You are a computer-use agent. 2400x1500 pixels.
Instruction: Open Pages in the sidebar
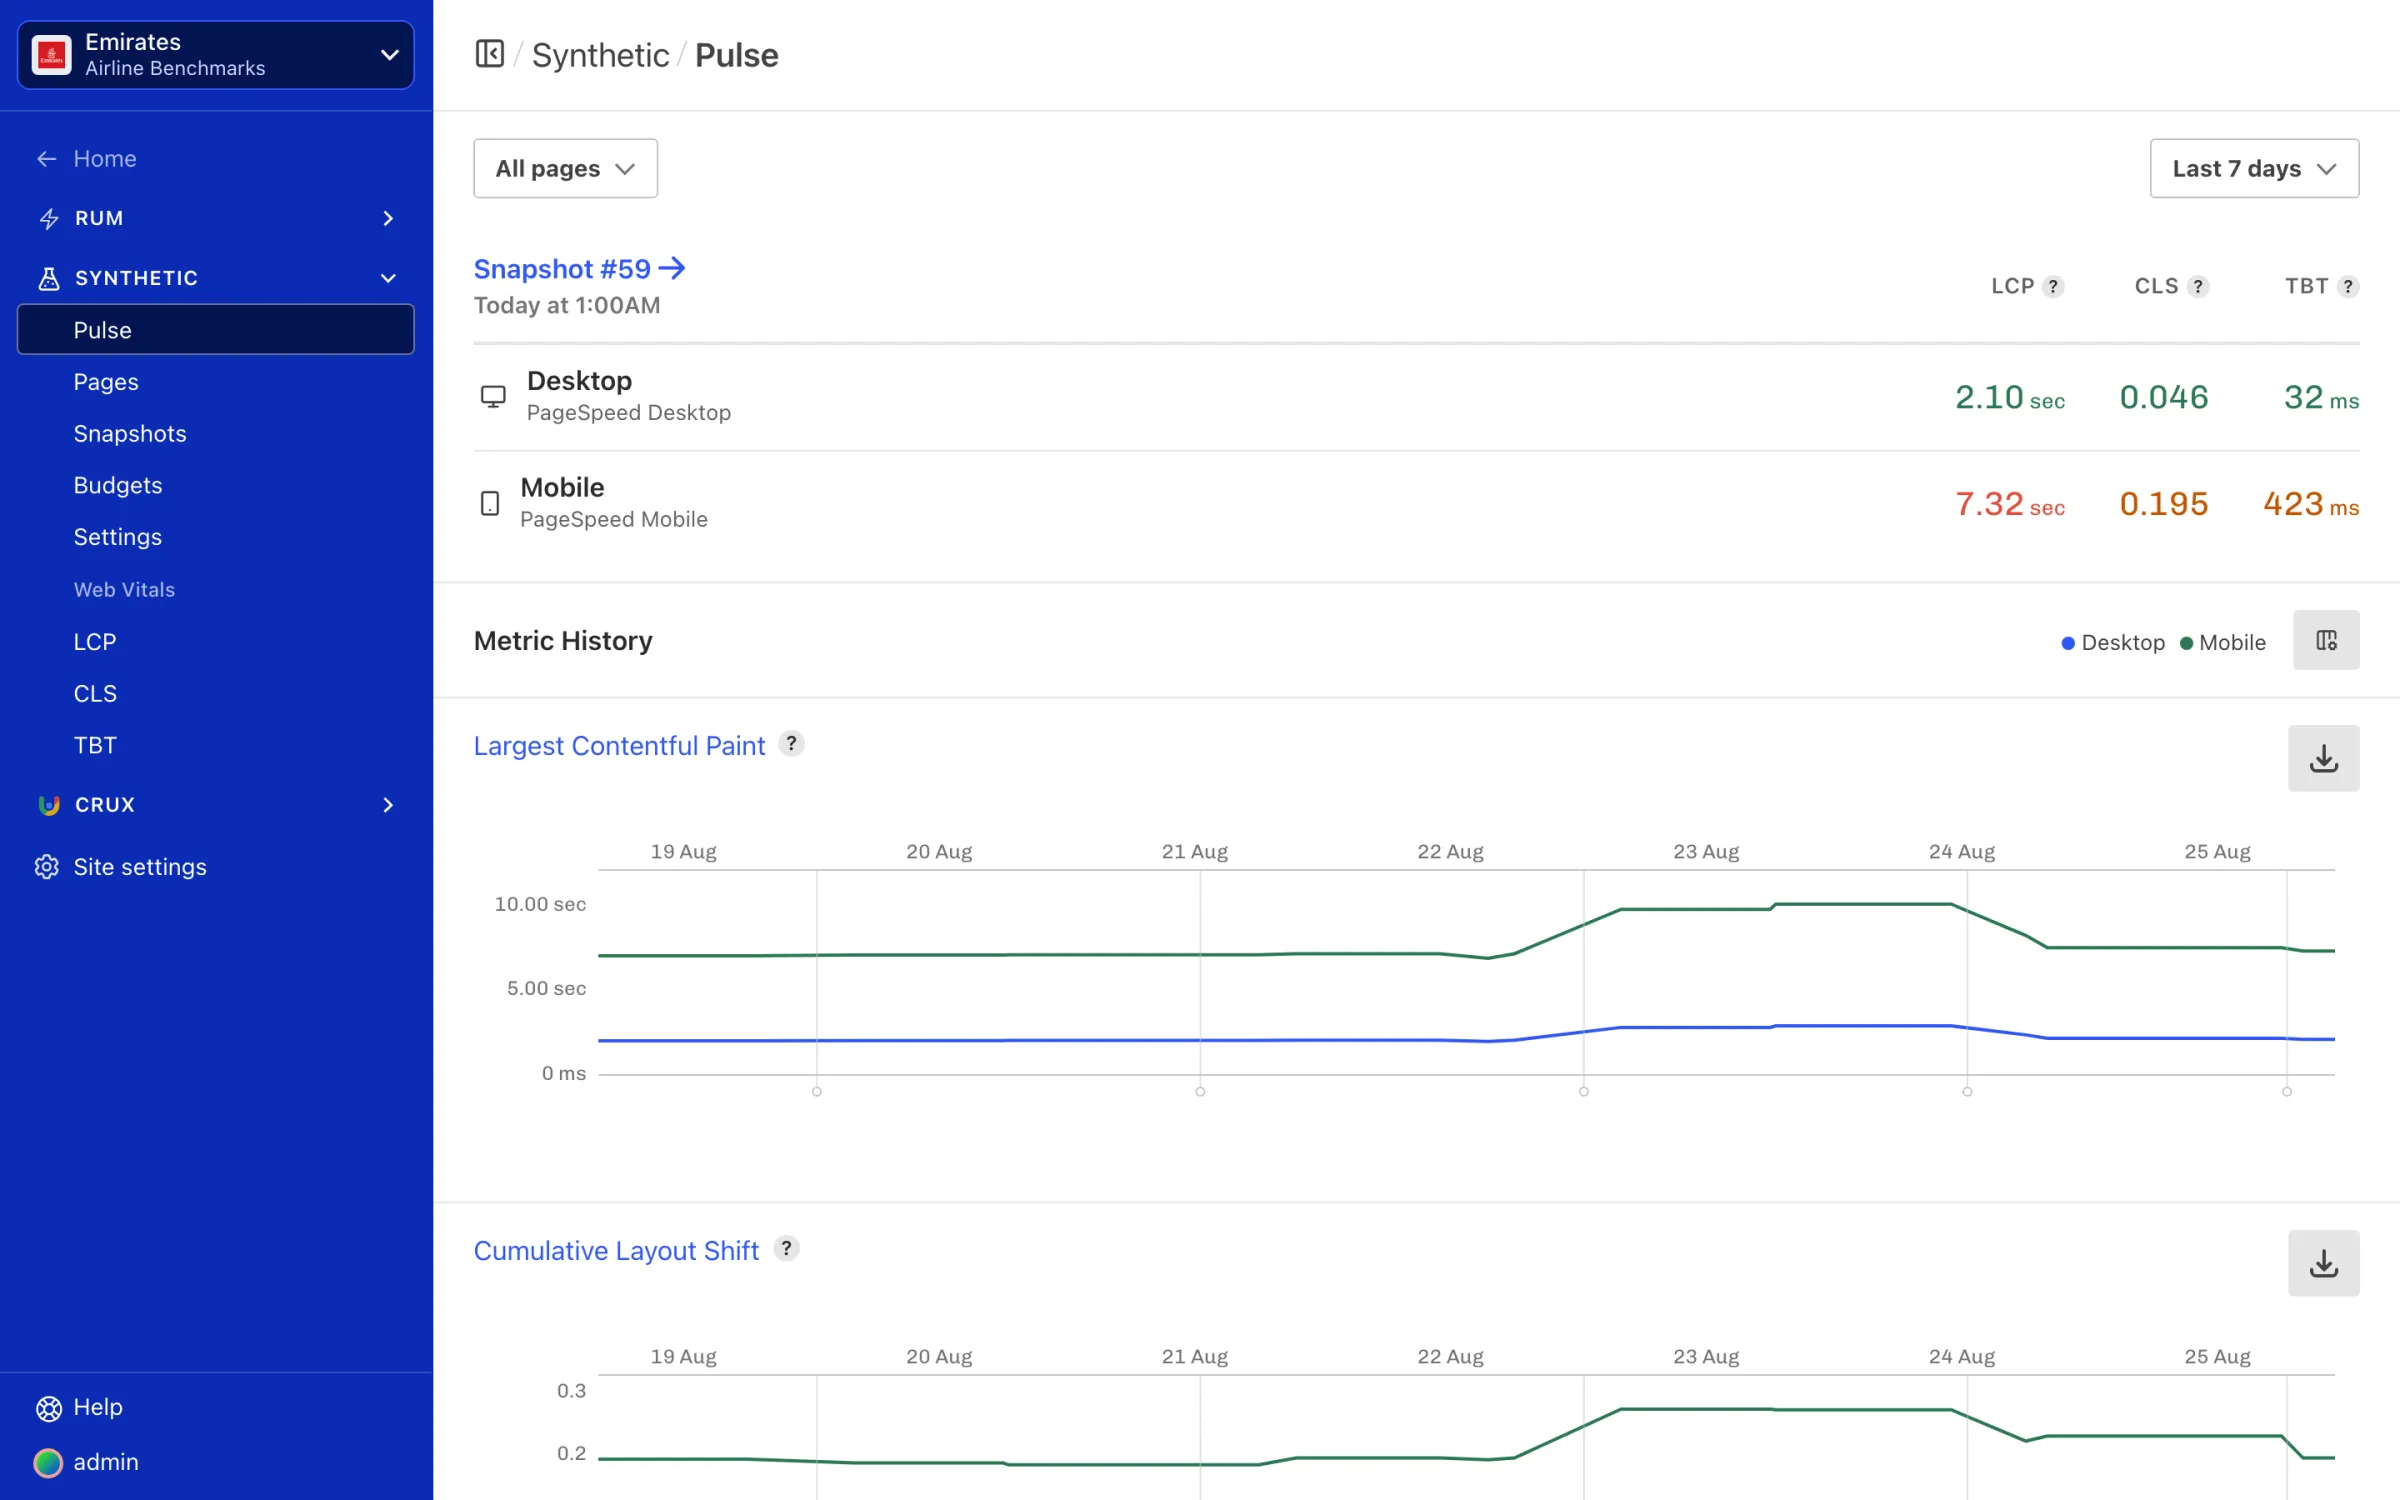pyautogui.click(x=106, y=382)
